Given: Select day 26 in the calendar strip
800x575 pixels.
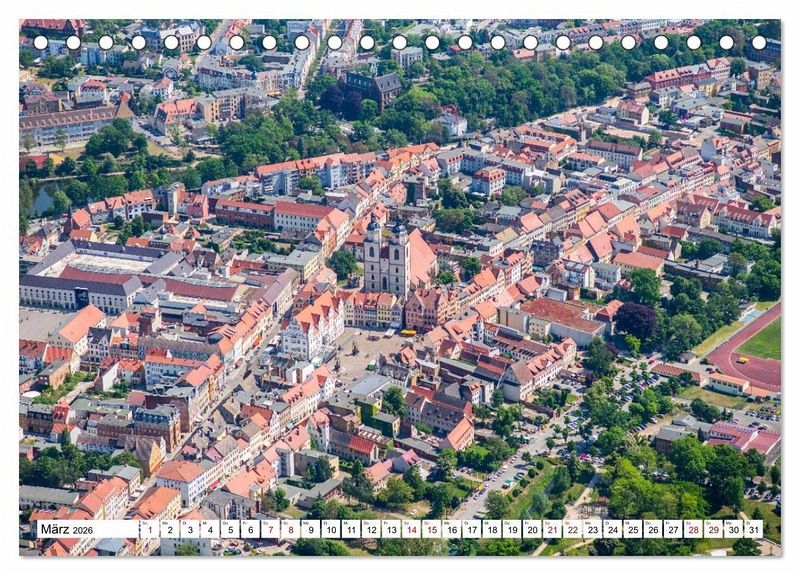Looking at the screenshot, I should click(653, 529).
